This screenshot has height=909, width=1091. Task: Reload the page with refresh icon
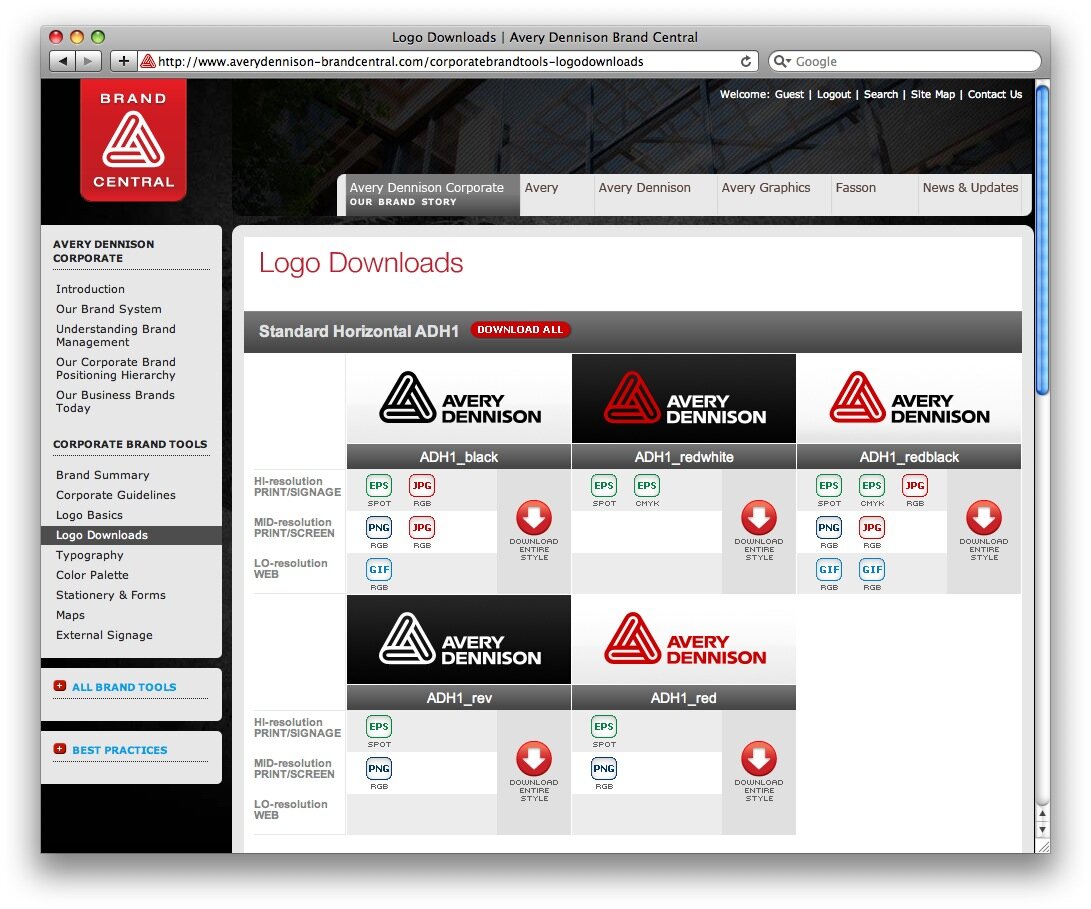point(746,61)
